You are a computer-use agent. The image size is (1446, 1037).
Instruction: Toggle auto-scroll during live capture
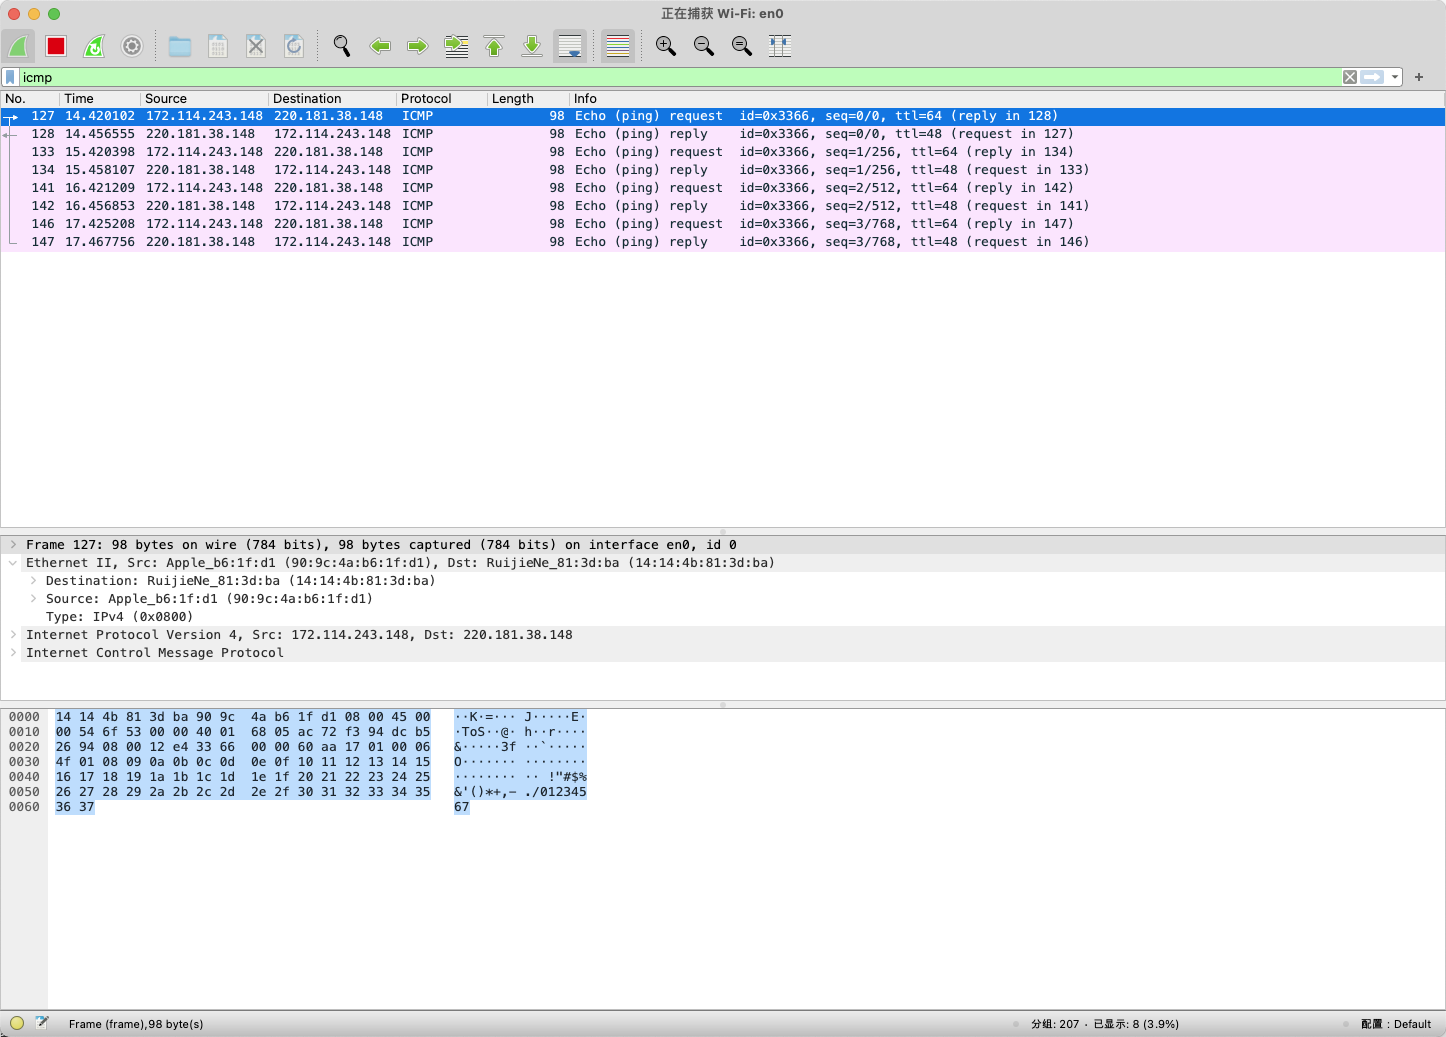tap(570, 46)
